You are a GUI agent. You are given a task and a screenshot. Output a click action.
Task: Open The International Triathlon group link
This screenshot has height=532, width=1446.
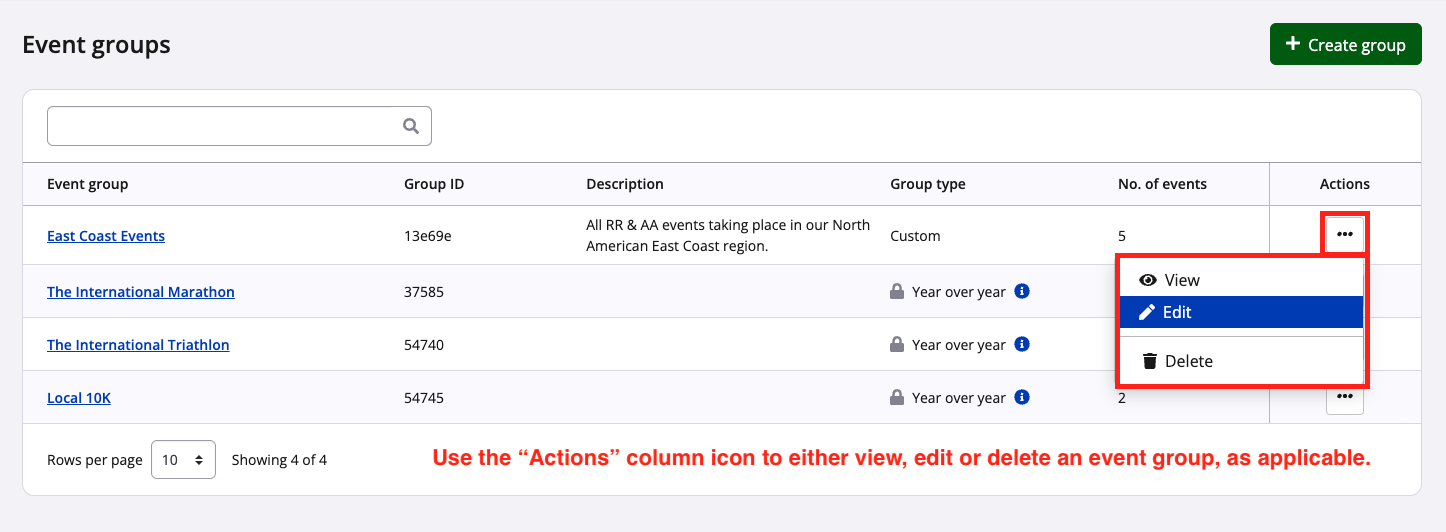pos(138,345)
